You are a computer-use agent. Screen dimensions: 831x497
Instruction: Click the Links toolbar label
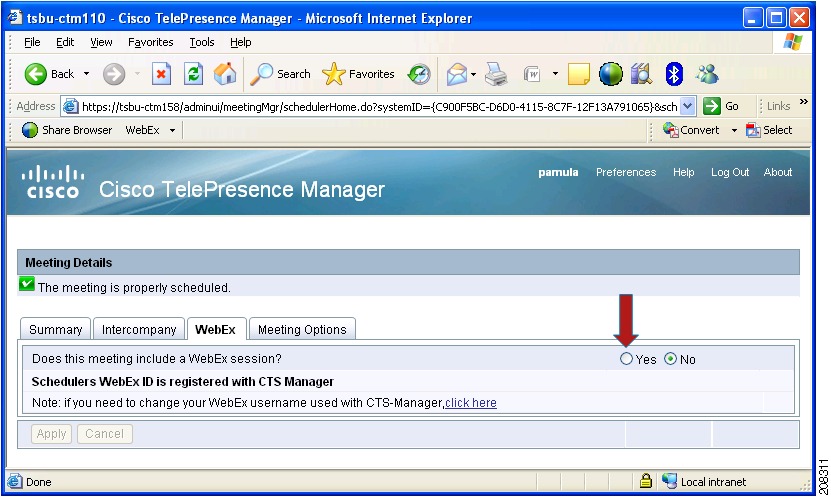click(x=779, y=106)
